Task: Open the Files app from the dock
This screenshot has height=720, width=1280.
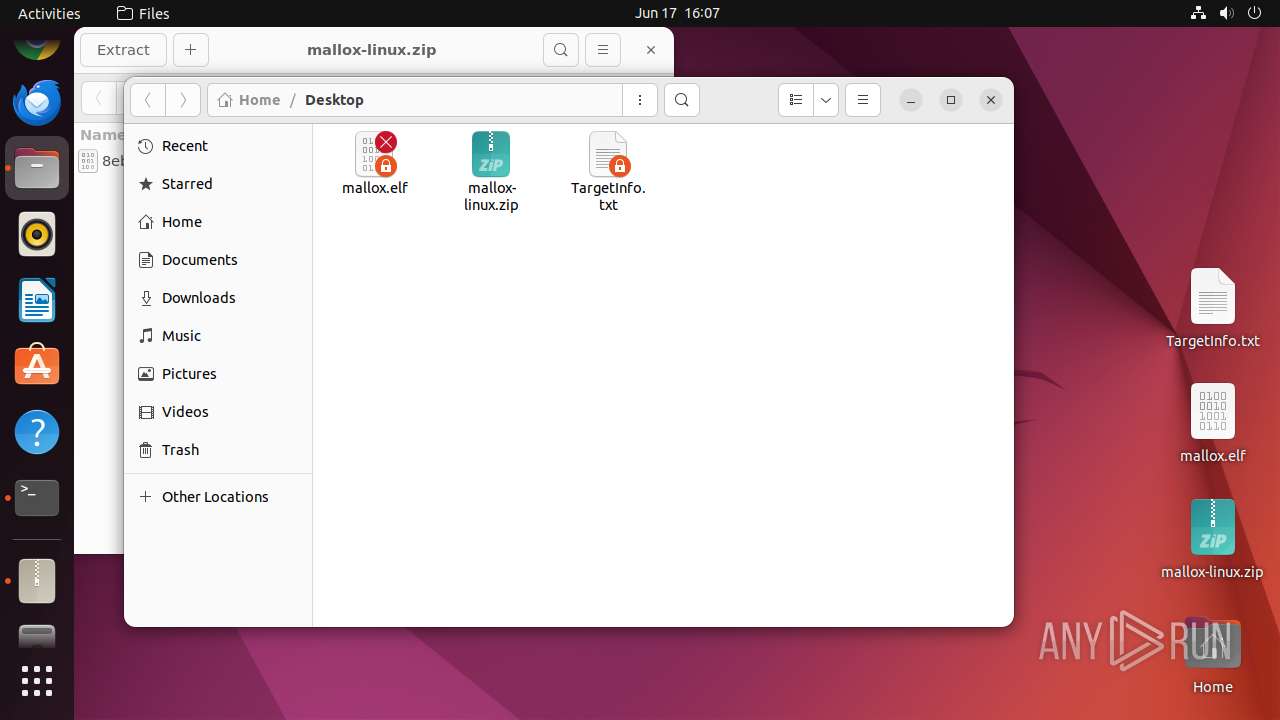Action: coord(37,169)
